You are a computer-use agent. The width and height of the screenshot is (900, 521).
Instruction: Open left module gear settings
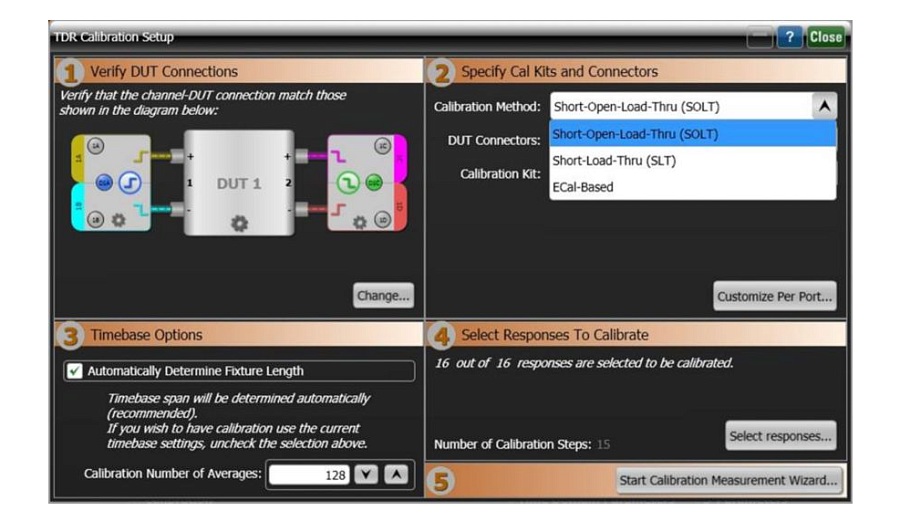(x=118, y=220)
